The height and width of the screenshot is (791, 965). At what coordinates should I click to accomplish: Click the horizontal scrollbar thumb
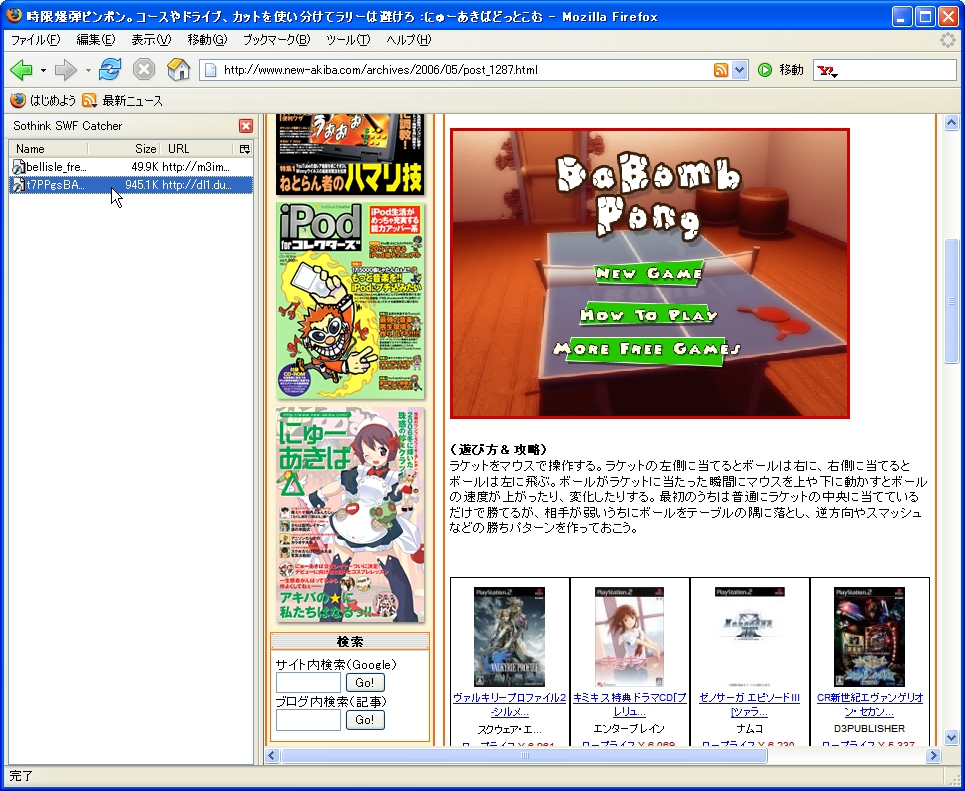tap(524, 755)
